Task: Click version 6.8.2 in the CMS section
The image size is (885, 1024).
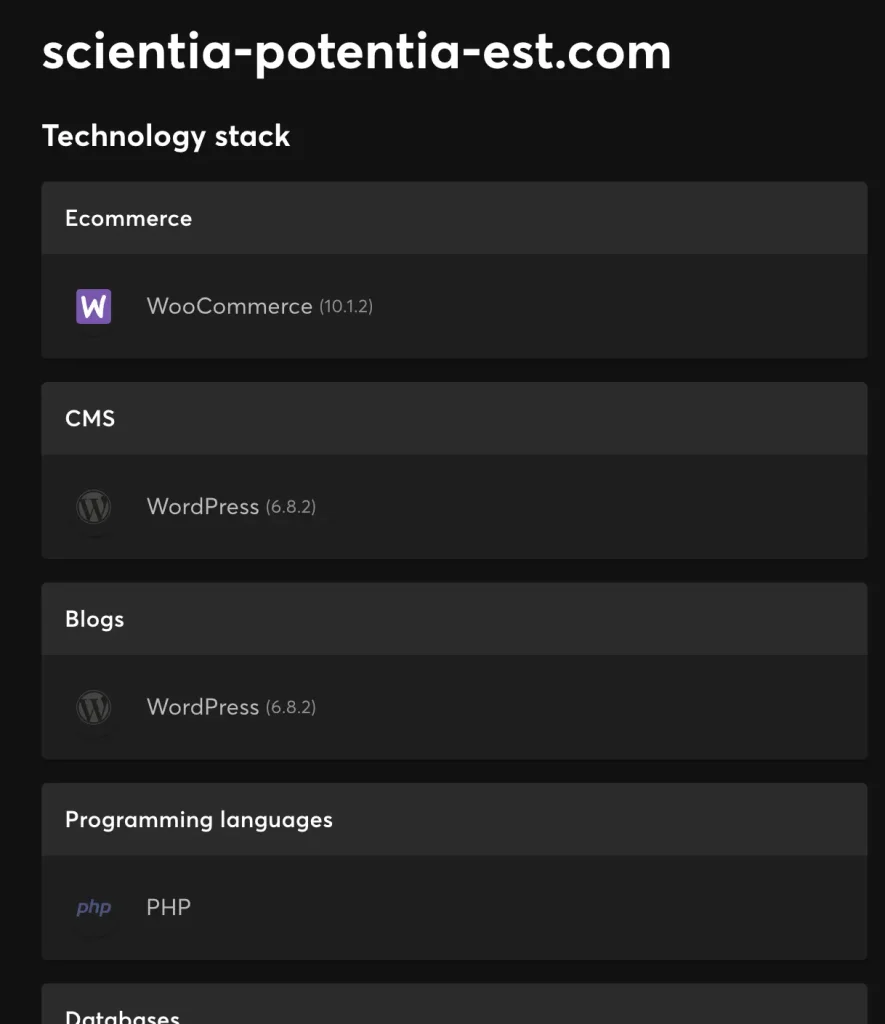Action: point(291,507)
